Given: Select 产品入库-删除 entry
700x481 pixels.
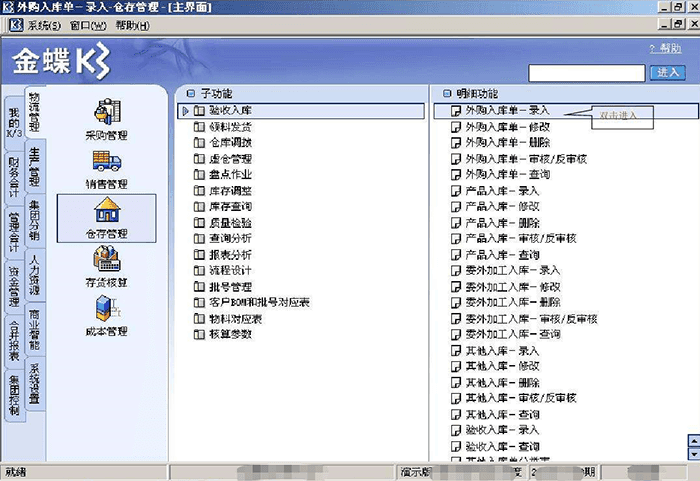Looking at the screenshot, I should tap(502, 223).
